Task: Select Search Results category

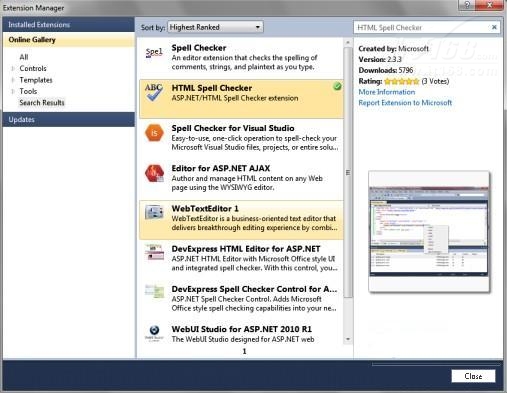Action: tap(42, 103)
